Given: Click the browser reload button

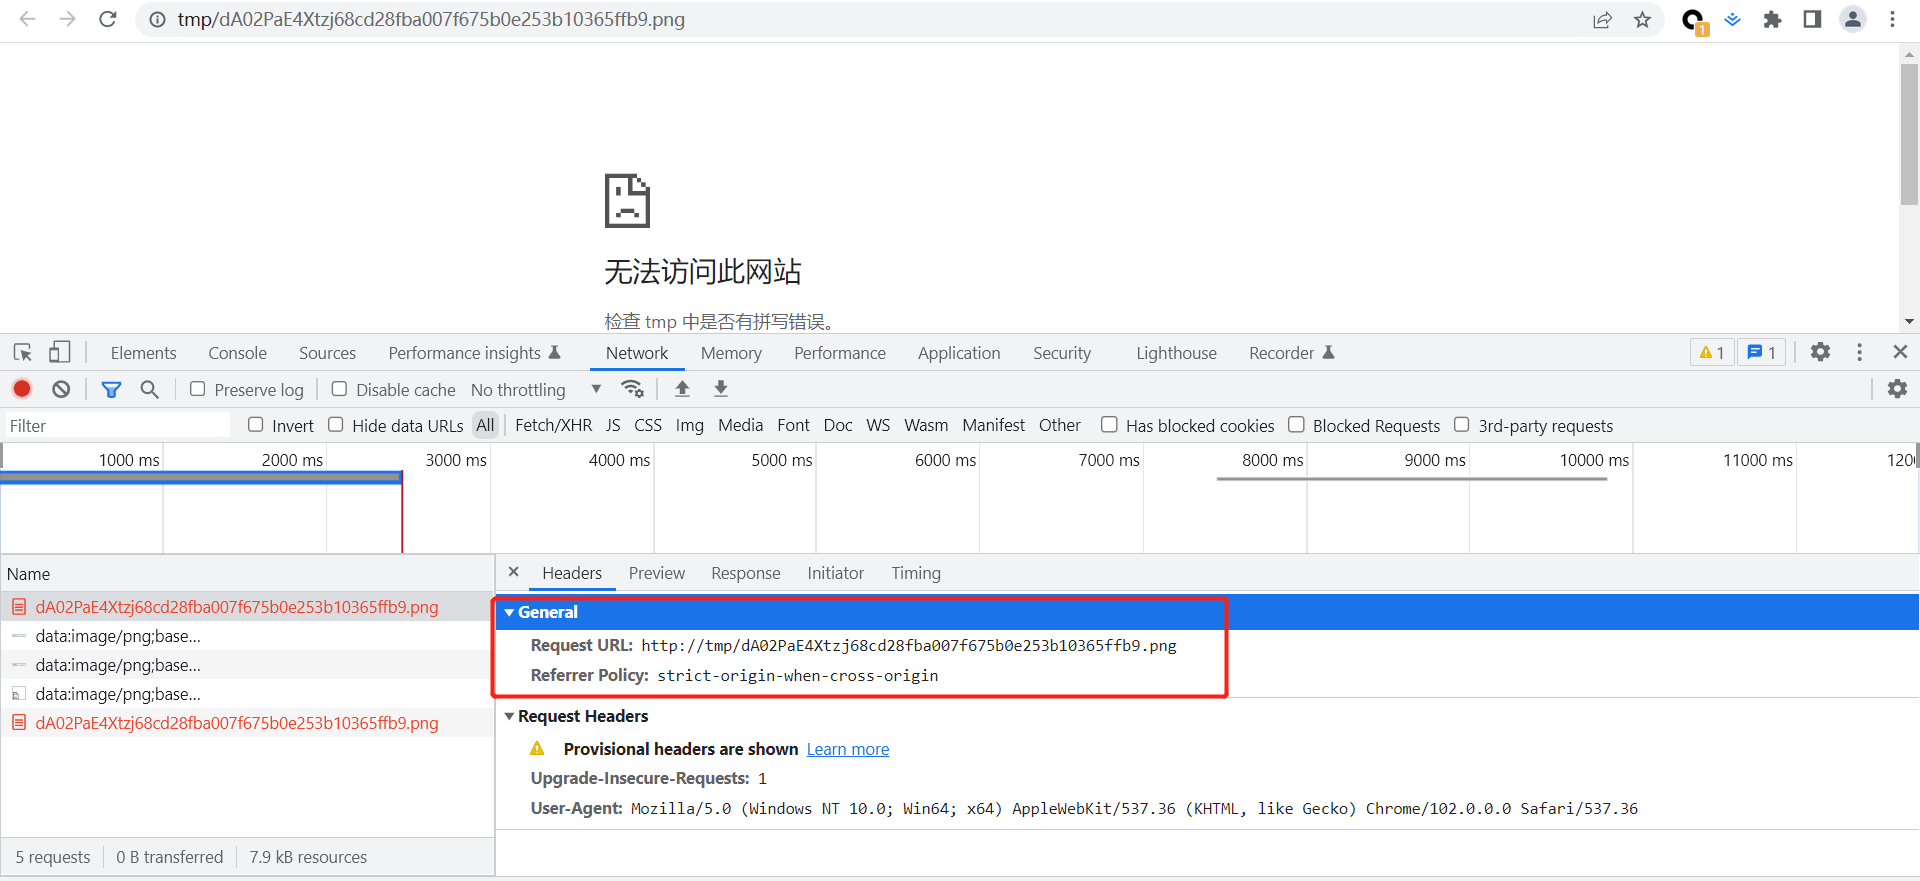Looking at the screenshot, I should click(x=108, y=19).
